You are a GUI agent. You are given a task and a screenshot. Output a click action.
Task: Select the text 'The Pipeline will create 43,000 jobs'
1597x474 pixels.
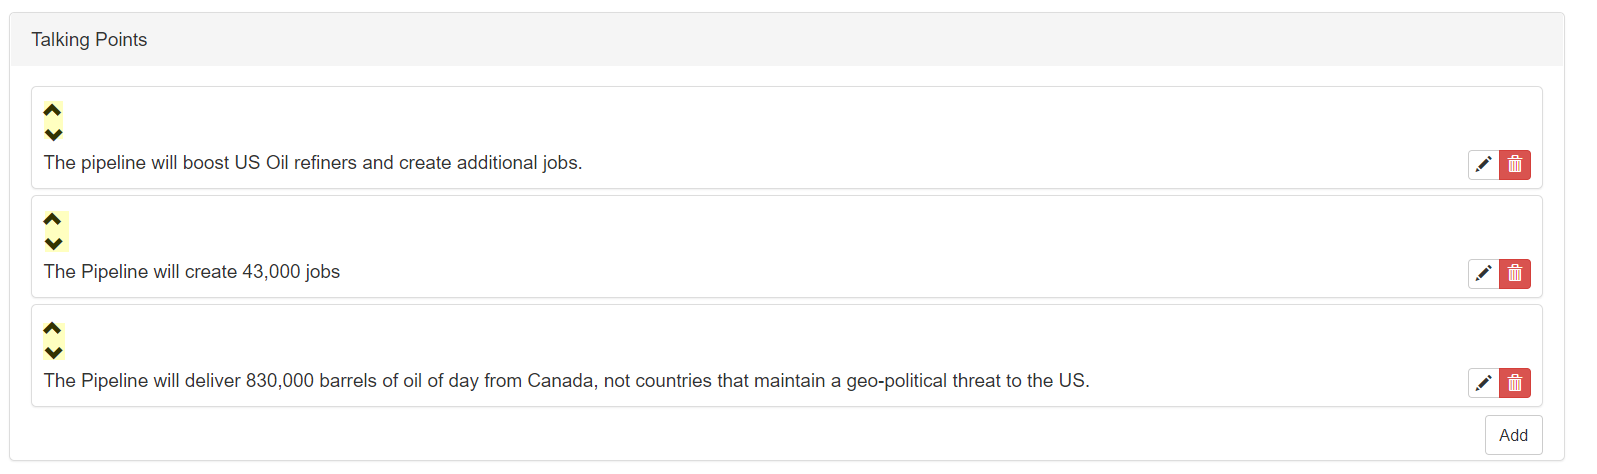(x=192, y=272)
